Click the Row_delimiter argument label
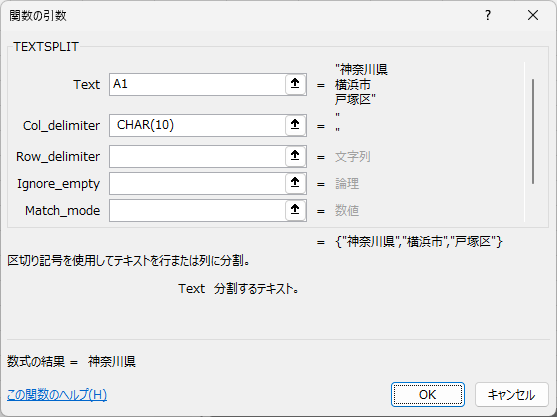Screen dimensions: 557x417 [x=58, y=157]
